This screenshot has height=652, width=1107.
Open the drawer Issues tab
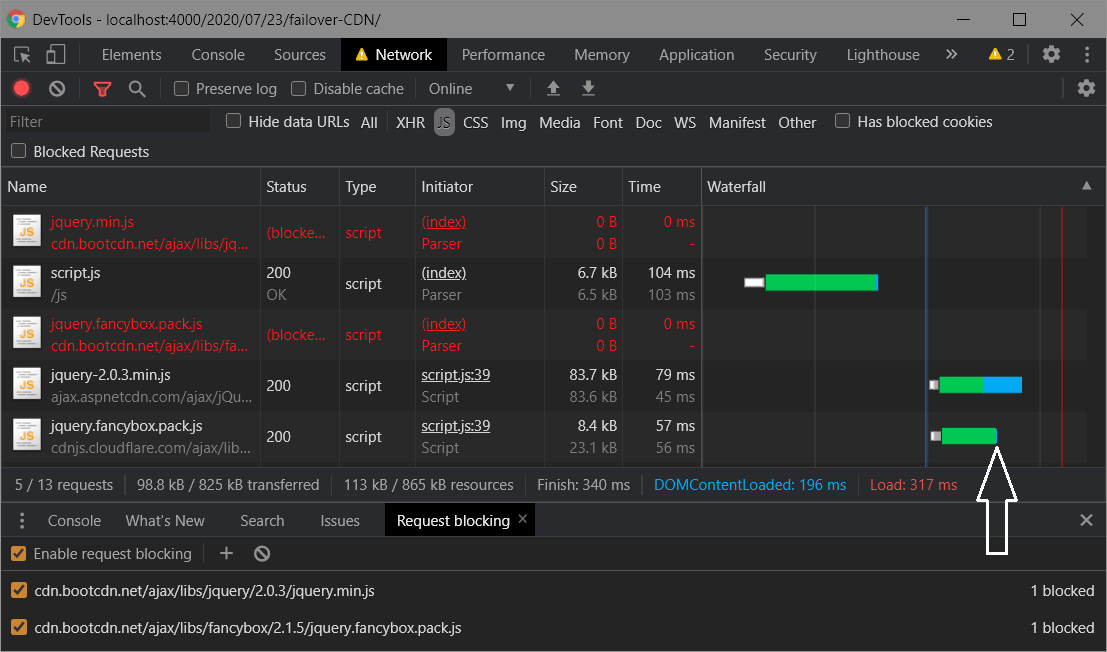[340, 521]
